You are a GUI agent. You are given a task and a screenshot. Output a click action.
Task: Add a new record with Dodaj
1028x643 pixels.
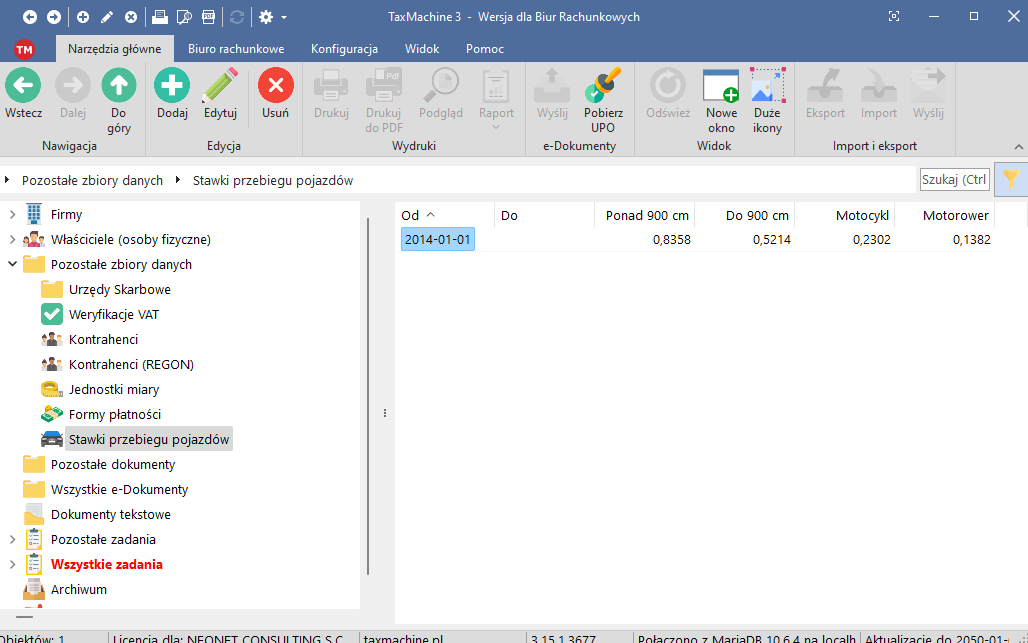pyautogui.click(x=172, y=87)
